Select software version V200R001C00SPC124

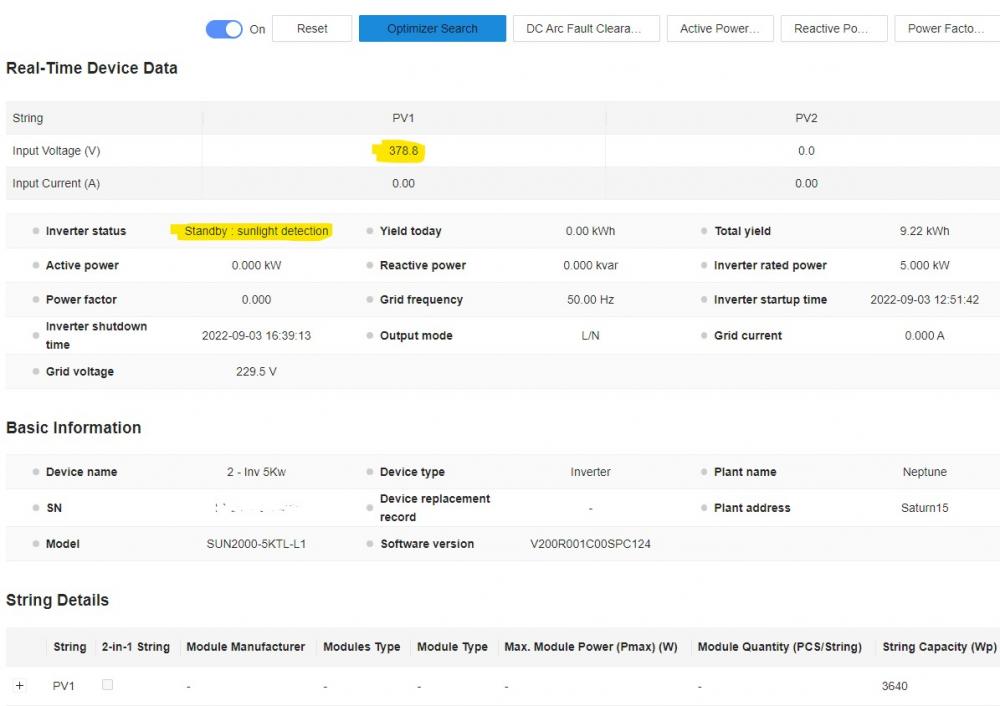(590, 544)
